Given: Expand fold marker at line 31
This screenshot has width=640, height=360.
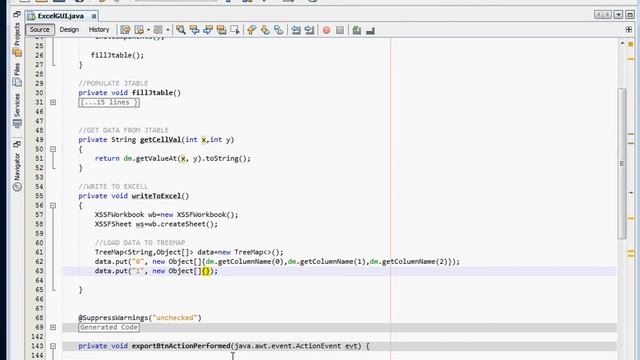Looking at the screenshot, I should [x=53, y=102].
